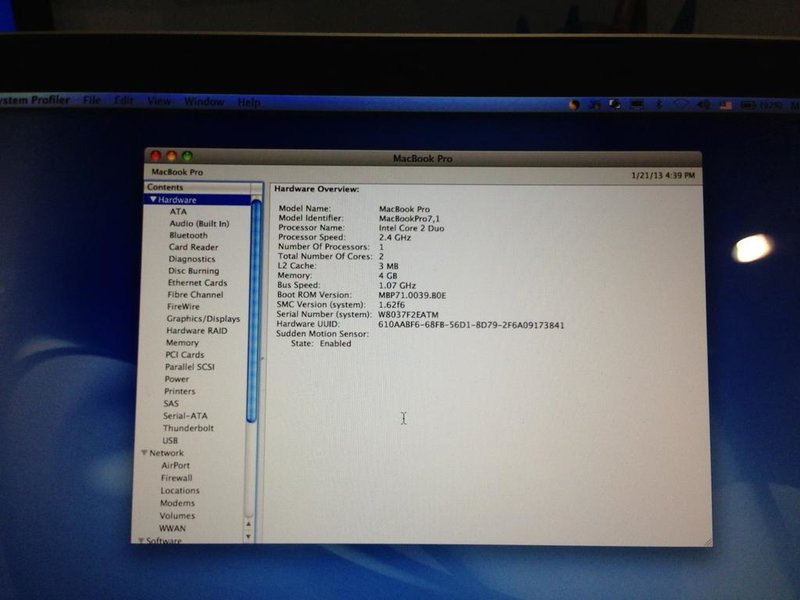Click the serial number W8037F2EATM
The image size is (800, 600).
(408, 314)
